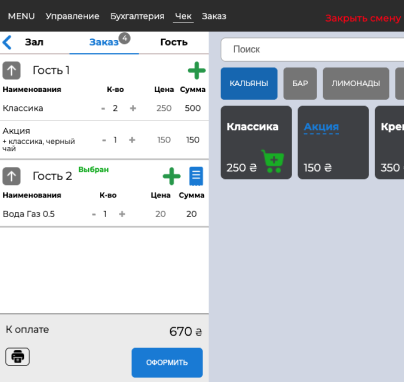This screenshot has height=382, width=404.
Task: Click the Акция row name in the order
Action: click(16, 131)
